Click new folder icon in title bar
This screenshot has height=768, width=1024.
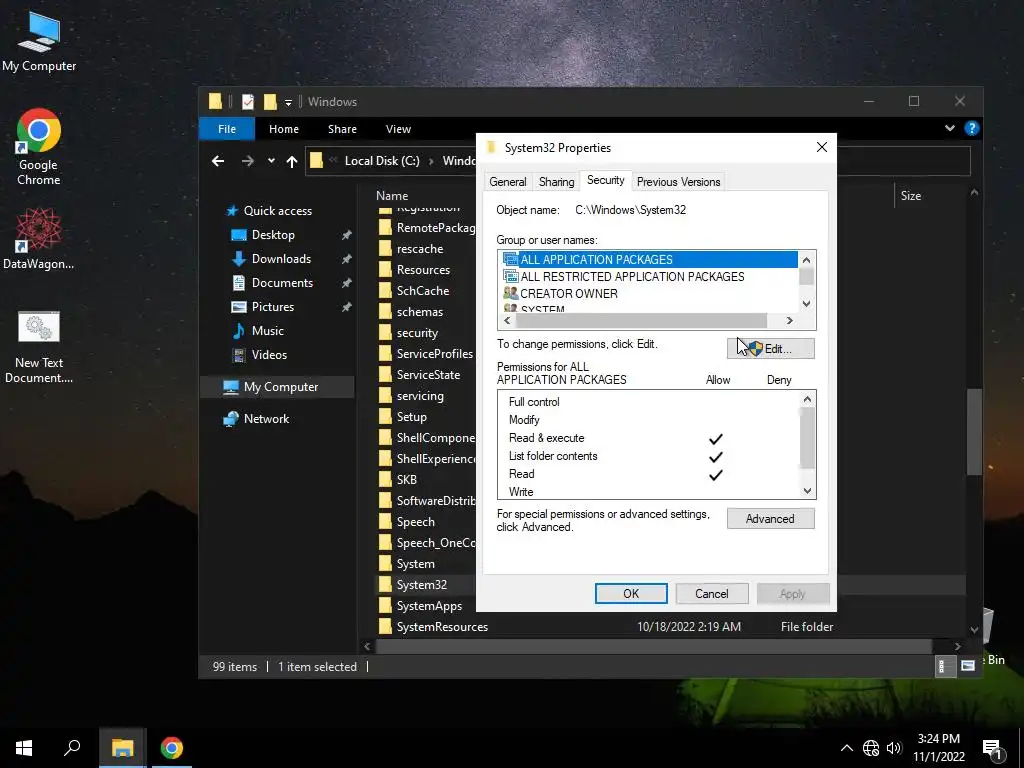[270, 102]
